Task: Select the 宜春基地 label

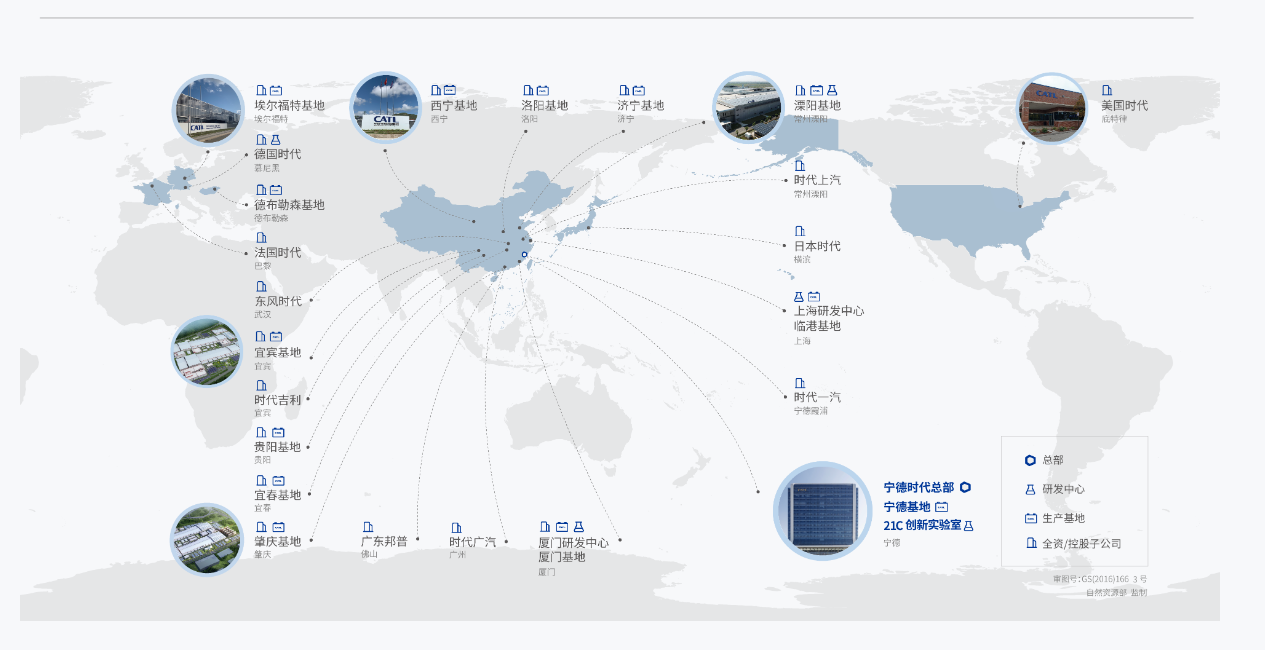Action: click(x=277, y=495)
